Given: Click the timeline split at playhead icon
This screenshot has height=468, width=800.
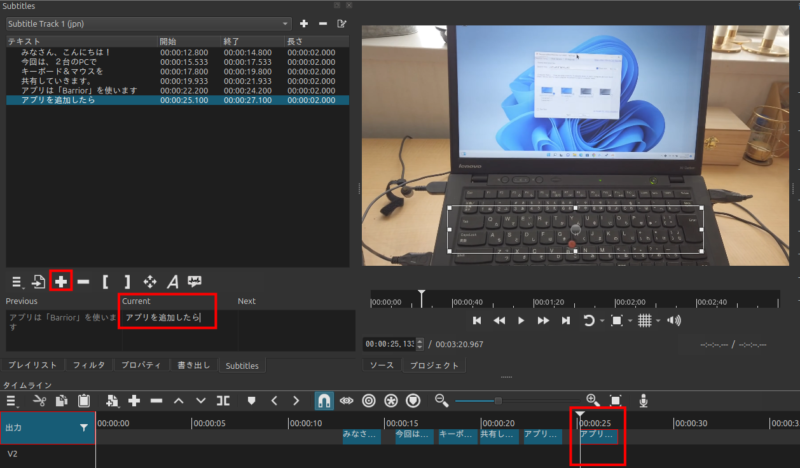Looking at the screenshot, I should tap(224, 401).
